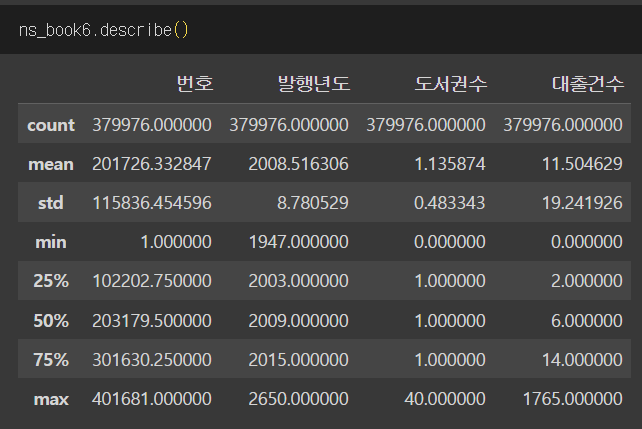Select mean value 11.504629
The height and width of the screenshot is (429, 642).
coord(582,164)
